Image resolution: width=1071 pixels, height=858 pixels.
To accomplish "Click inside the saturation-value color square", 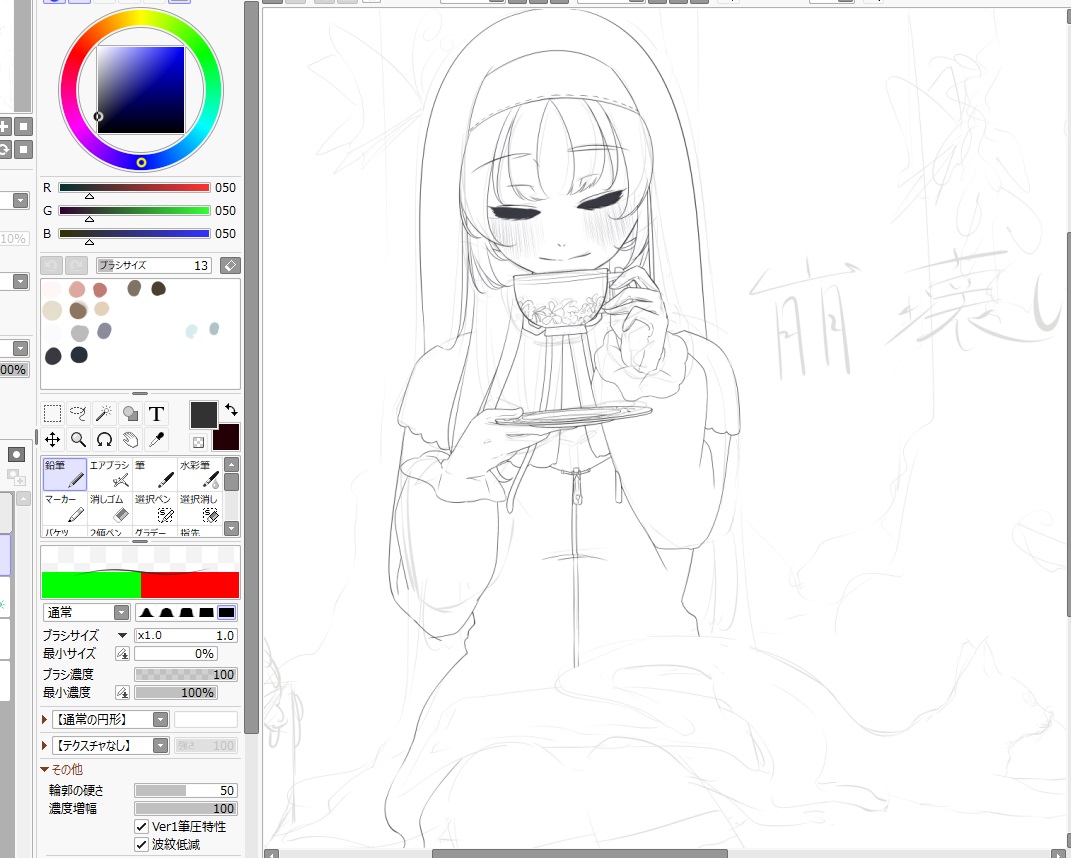I will (141, 89).
